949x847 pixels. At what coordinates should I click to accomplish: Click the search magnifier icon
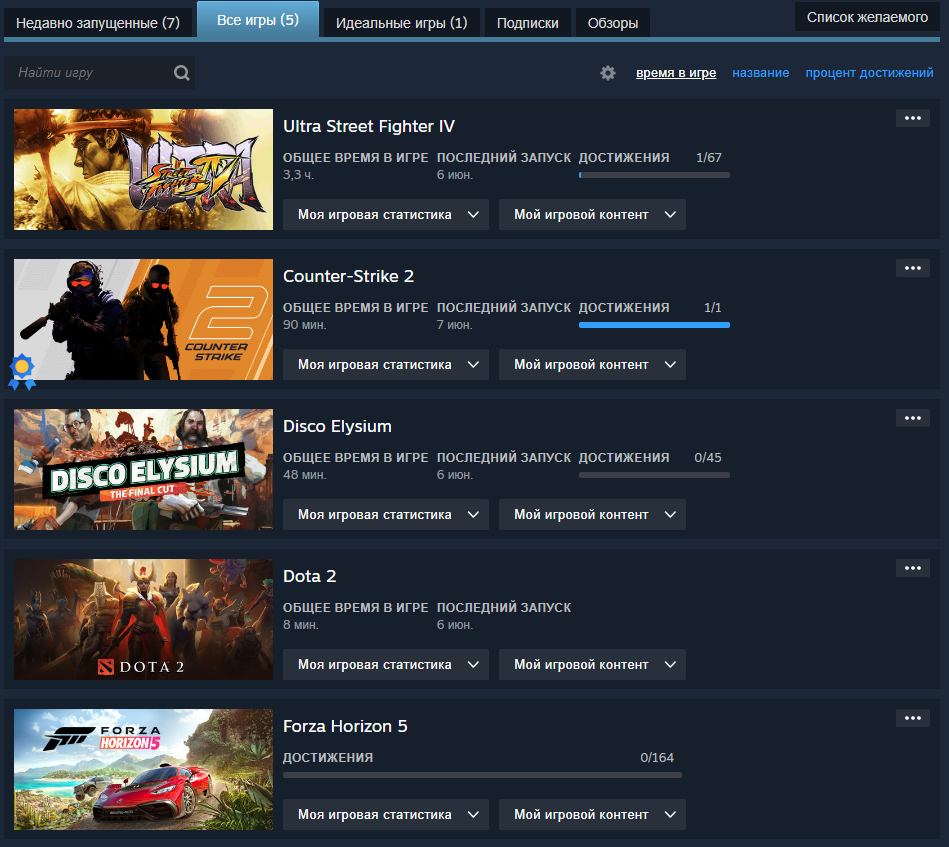click(x=182, y=73)
